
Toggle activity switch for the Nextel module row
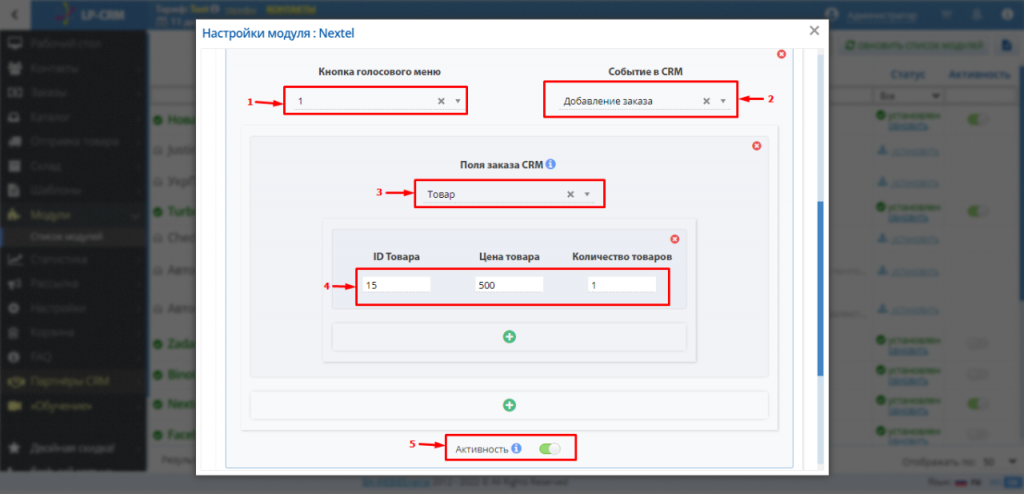tap(977, 405)
